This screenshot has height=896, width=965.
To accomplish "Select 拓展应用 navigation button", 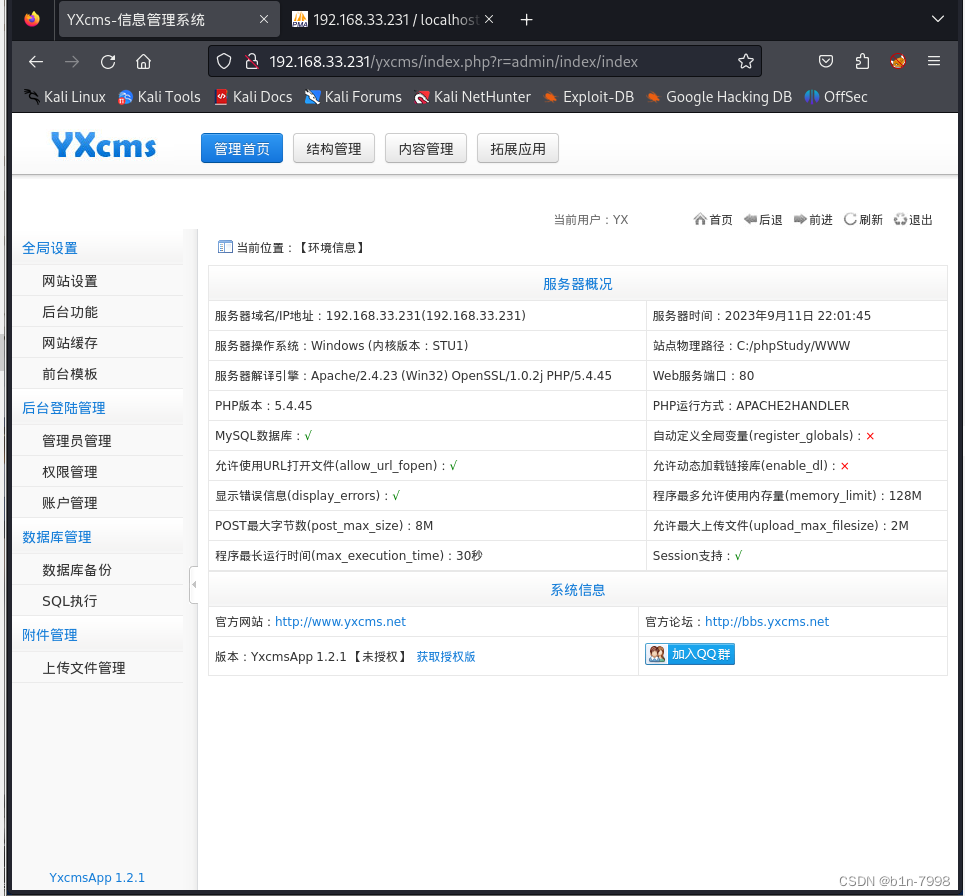I will (x=518, y=148).
